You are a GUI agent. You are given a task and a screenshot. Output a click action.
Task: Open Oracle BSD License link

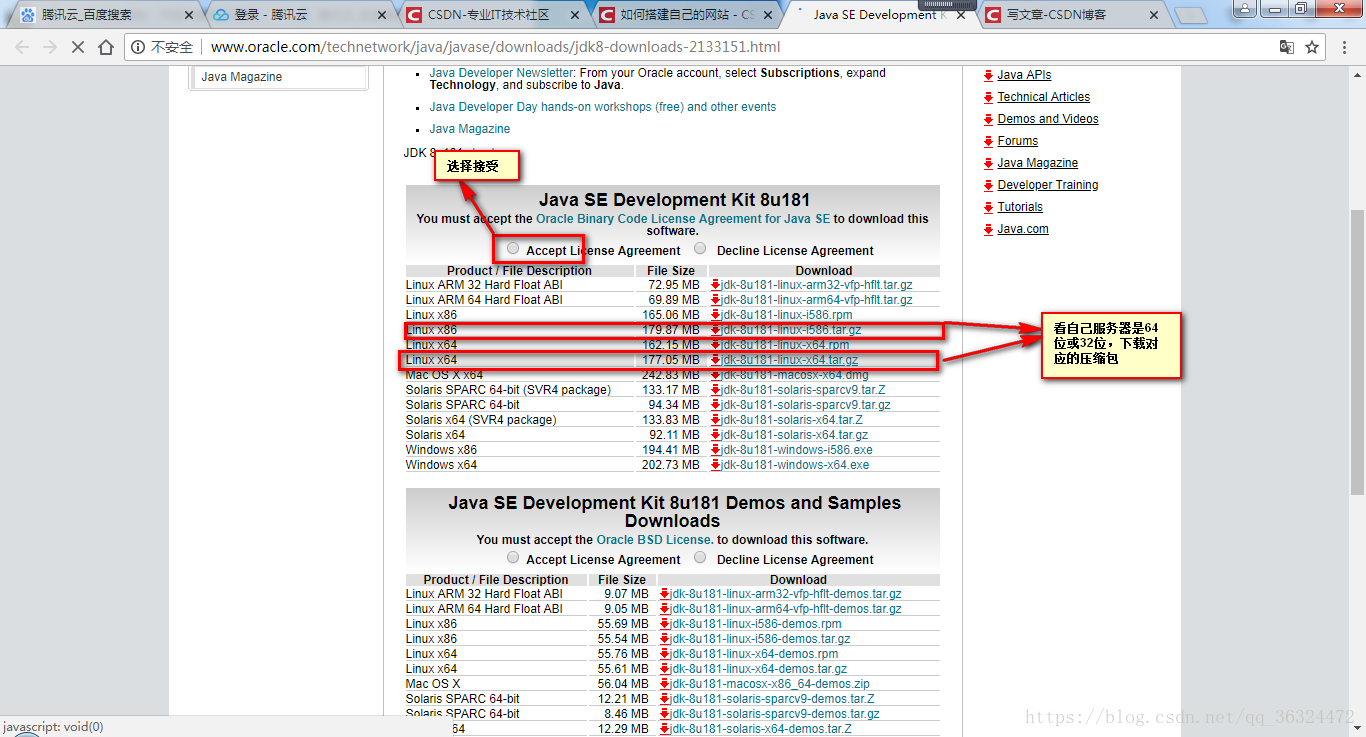point(655,540)
